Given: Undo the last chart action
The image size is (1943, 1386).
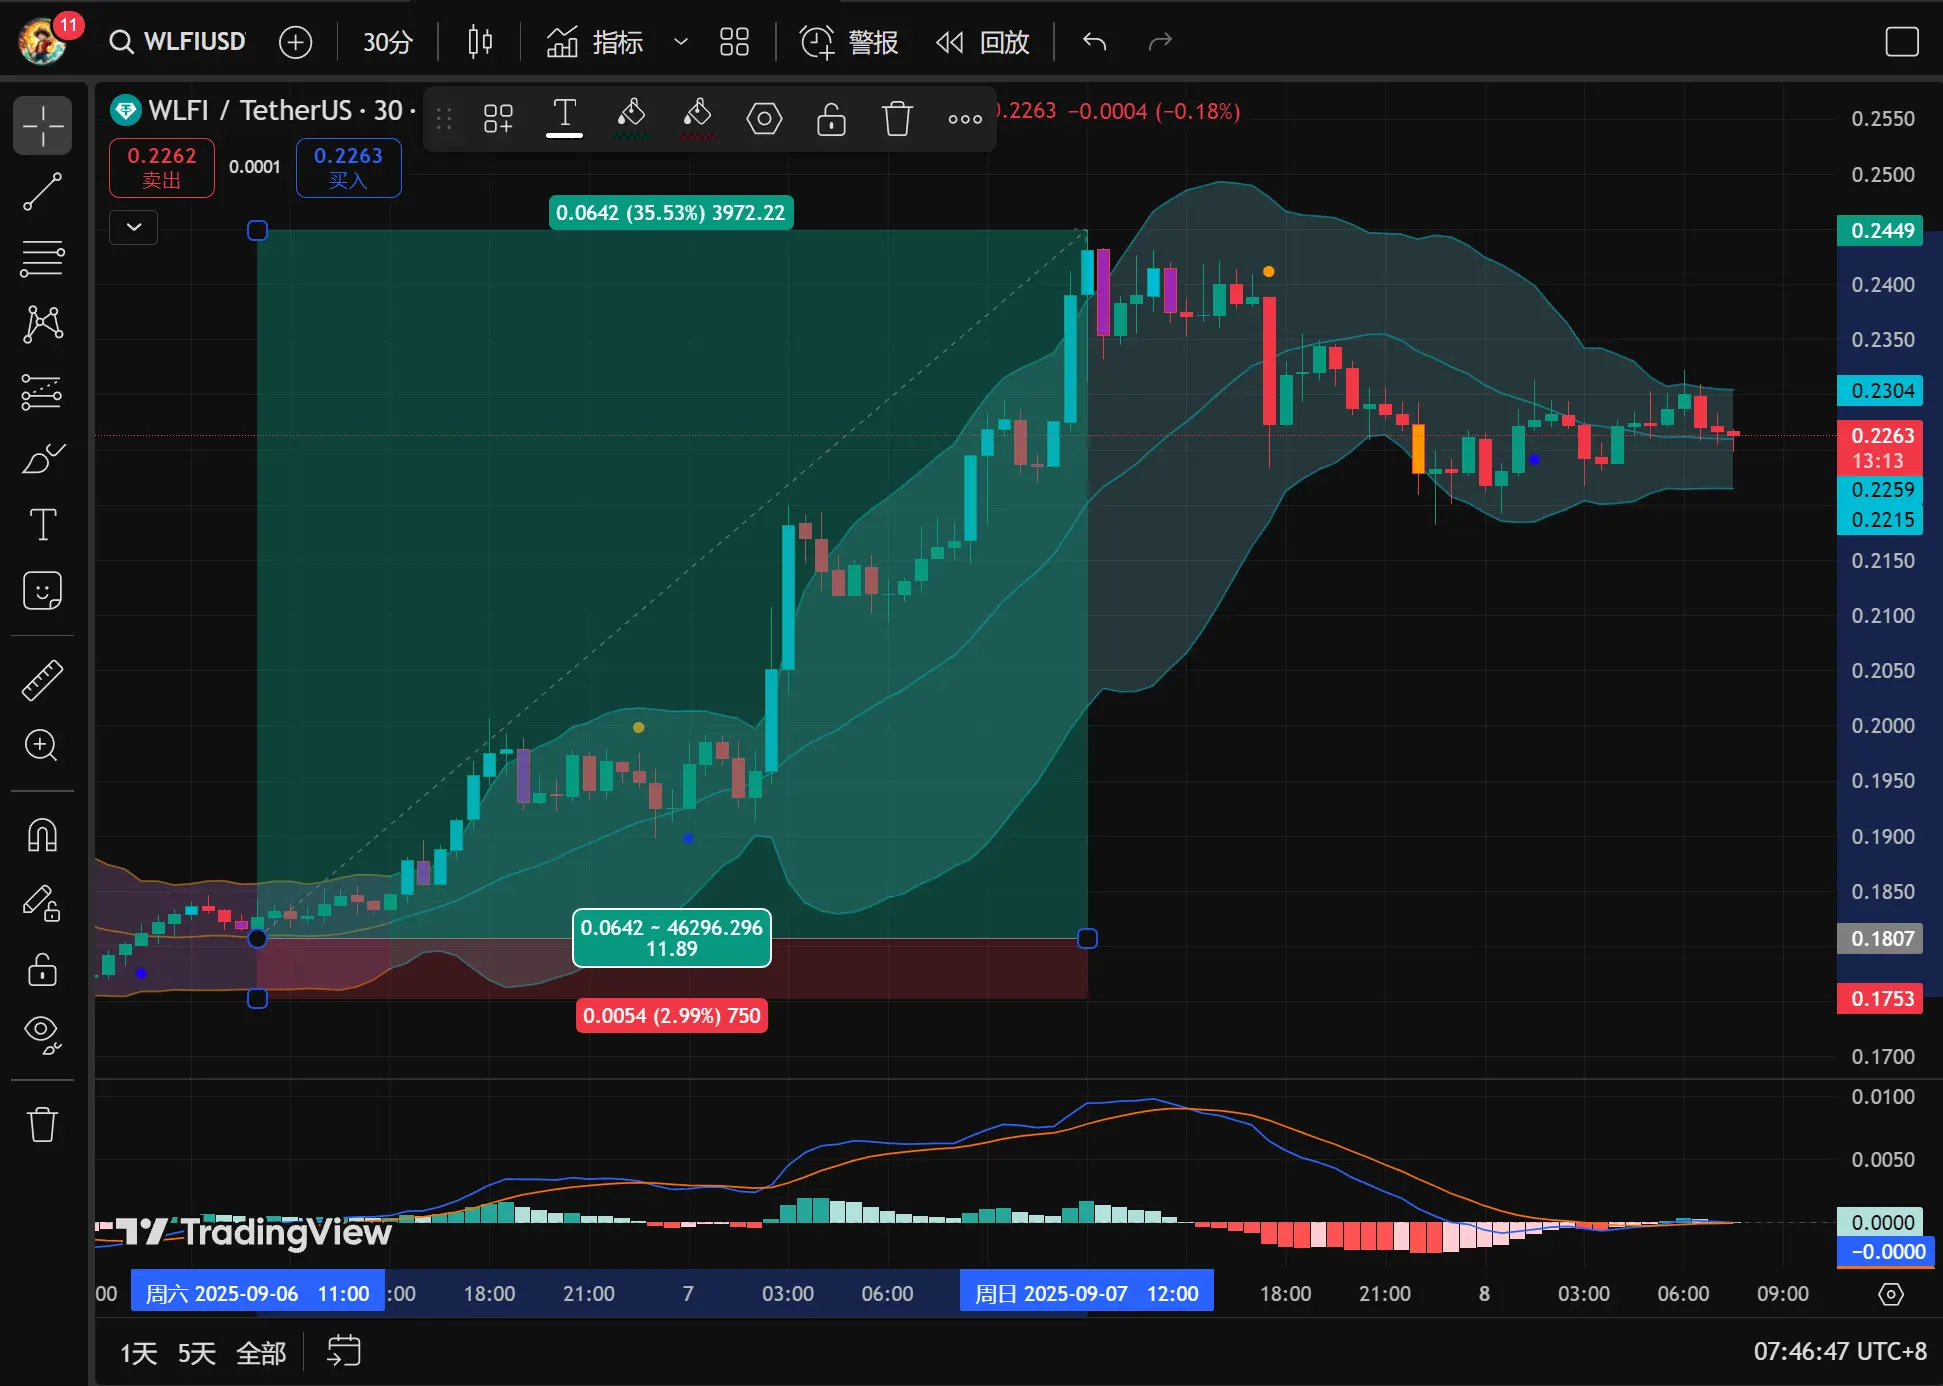Looking at the screenshot, I should (x=1095, y=42).
